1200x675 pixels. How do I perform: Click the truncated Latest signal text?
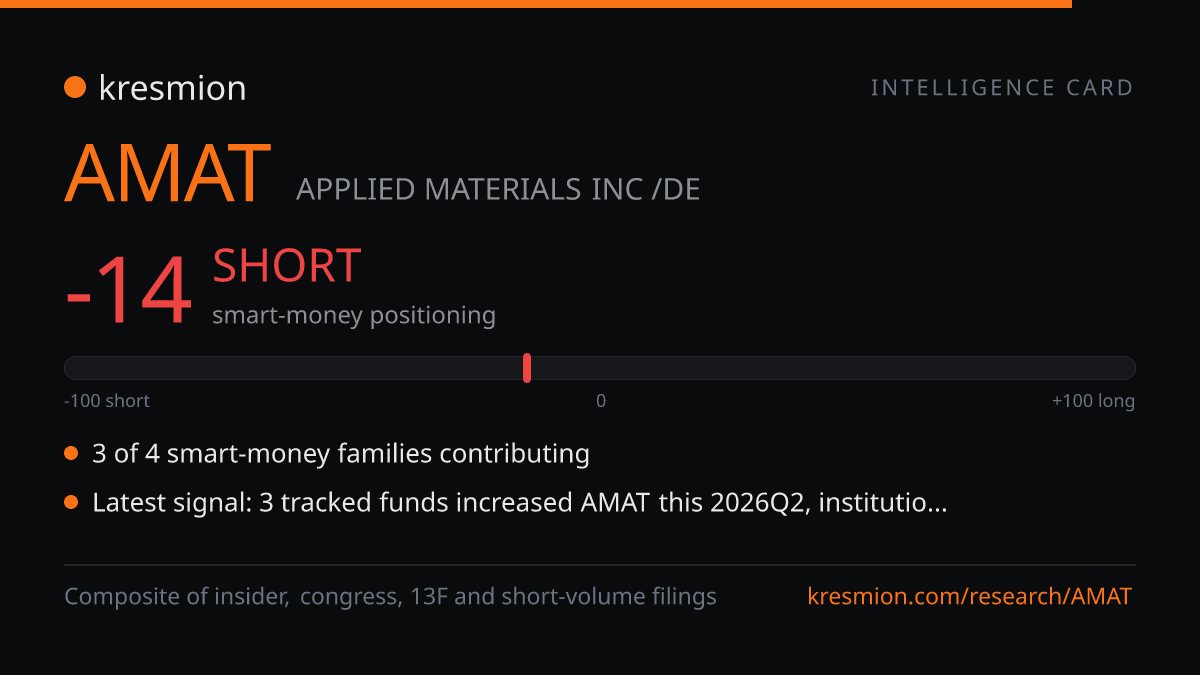click(520, 502)
